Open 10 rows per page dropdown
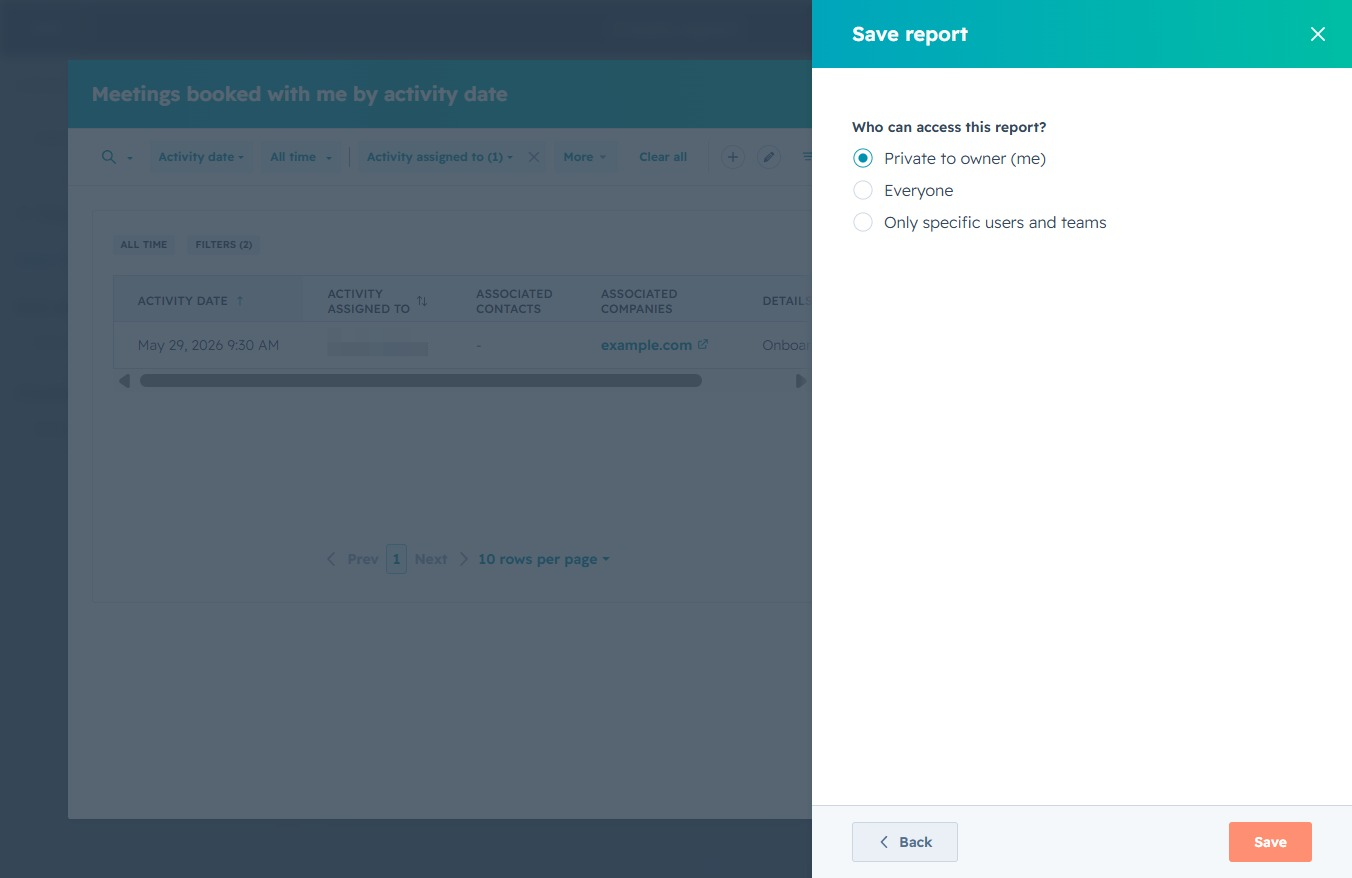Viewport: 1352px width, 878px height. coord(544,559)
